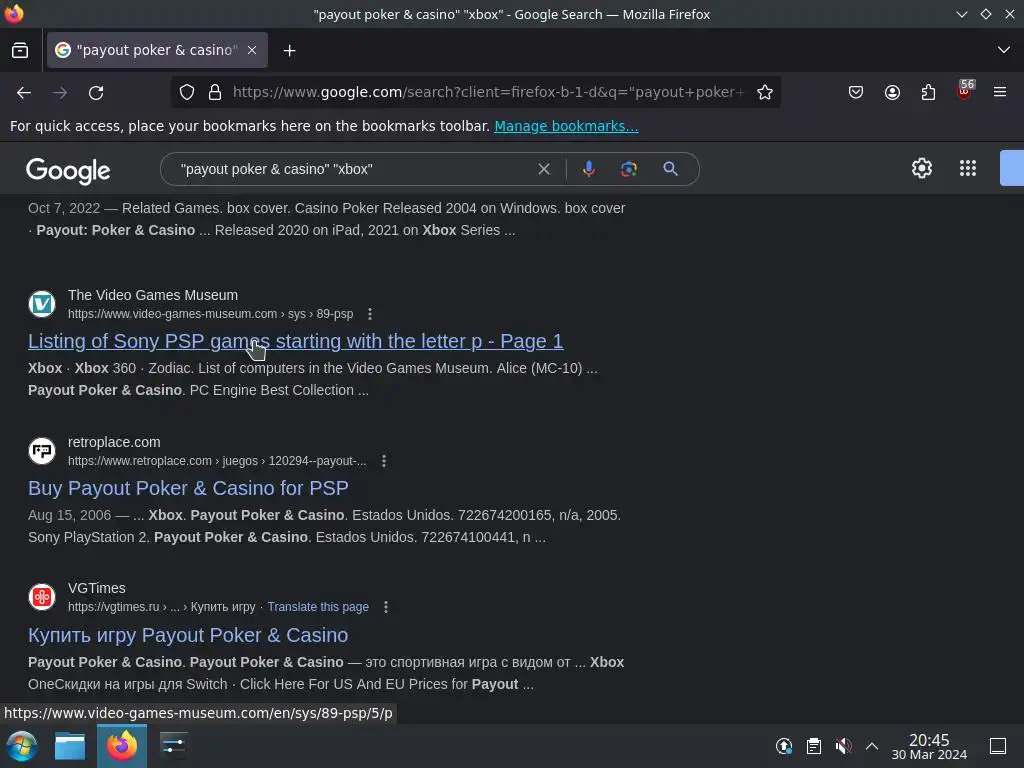Screen dimensions: 1024x768
Task: Click the Firefox taskbar button
Action: (122, 746)
